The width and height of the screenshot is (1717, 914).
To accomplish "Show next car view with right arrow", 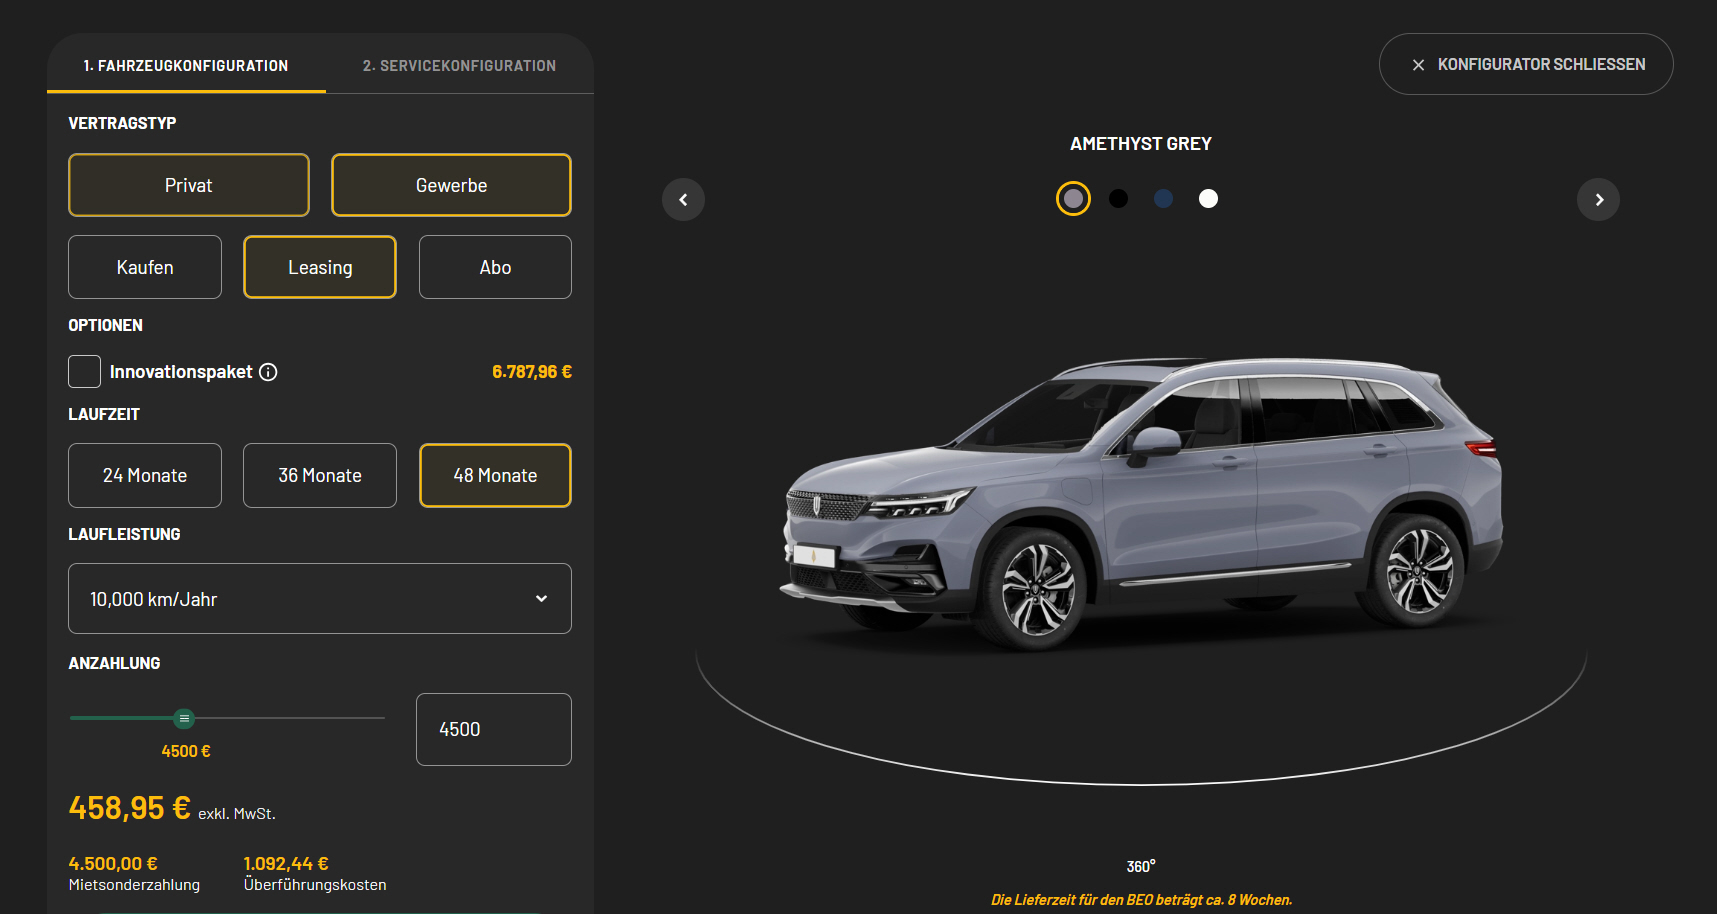I will [1598, 200].
